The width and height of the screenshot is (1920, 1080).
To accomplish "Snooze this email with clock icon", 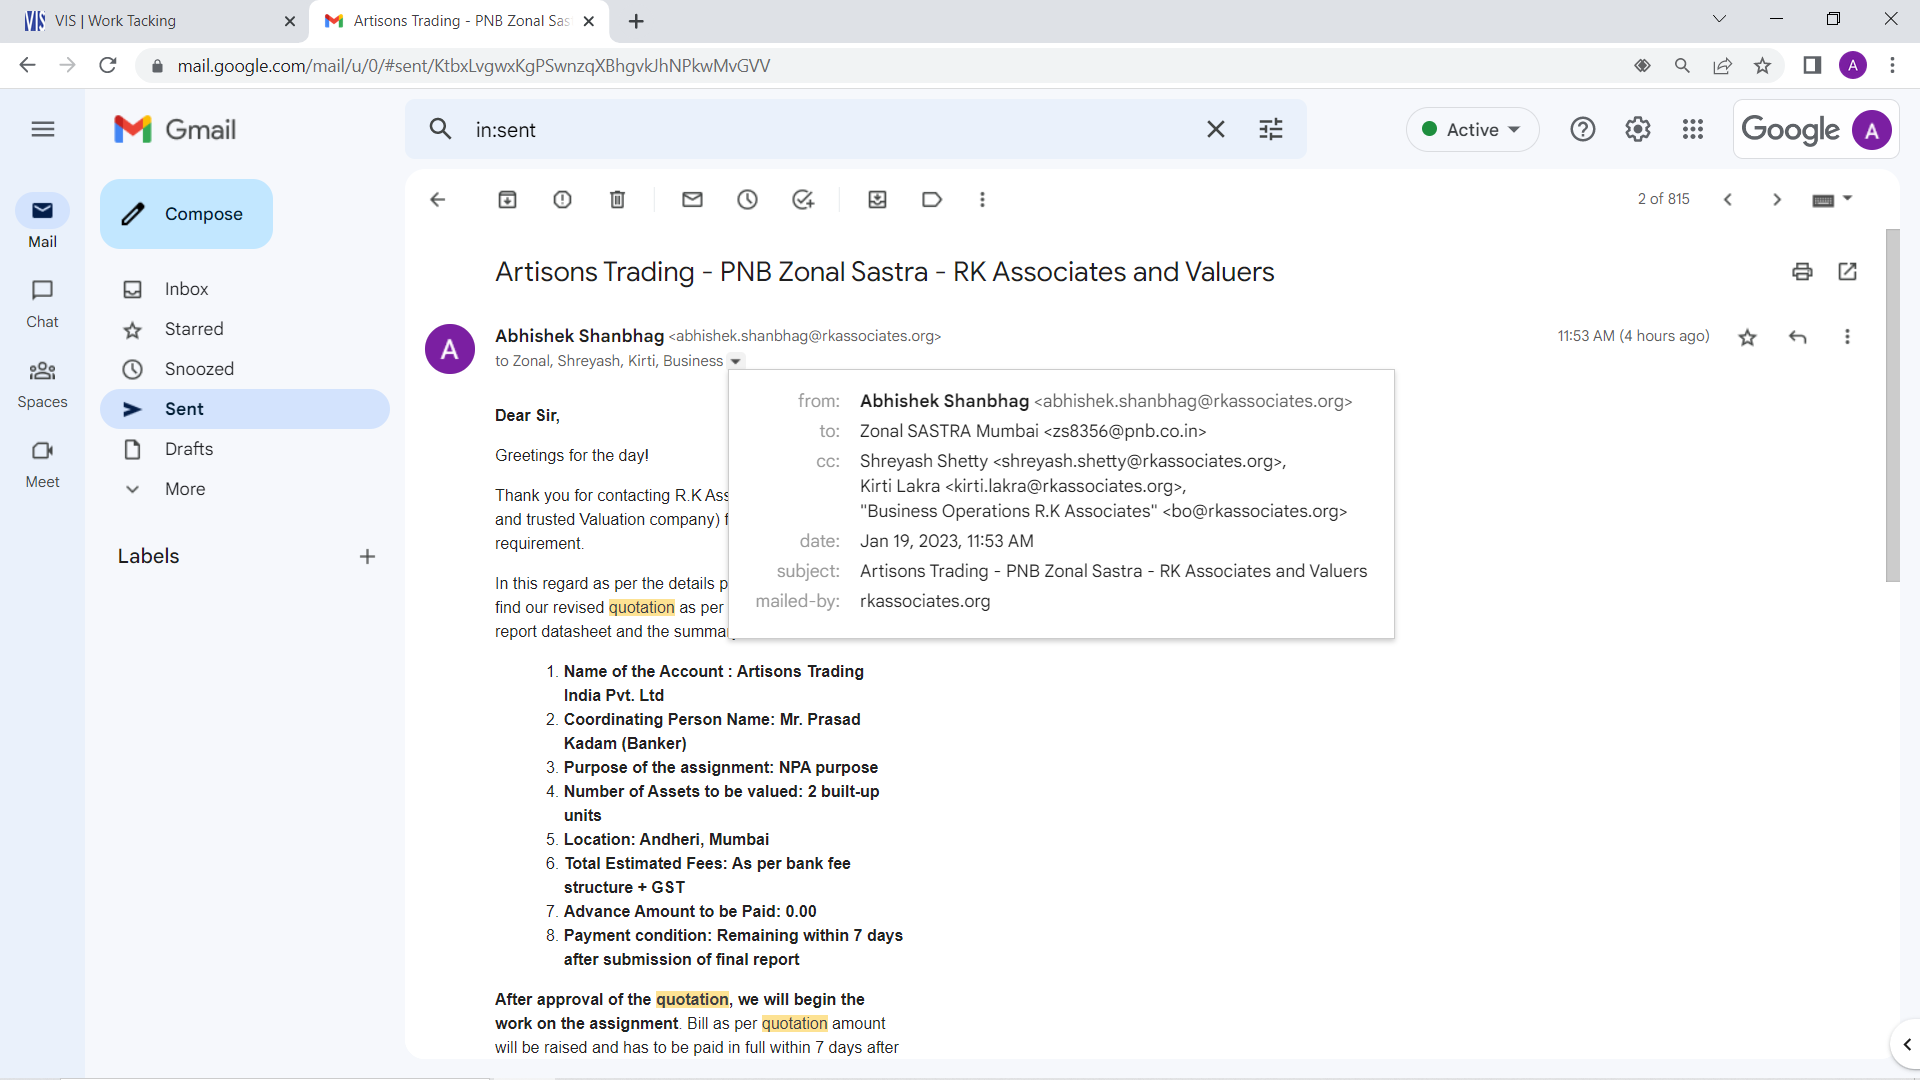I will (747, 199).
